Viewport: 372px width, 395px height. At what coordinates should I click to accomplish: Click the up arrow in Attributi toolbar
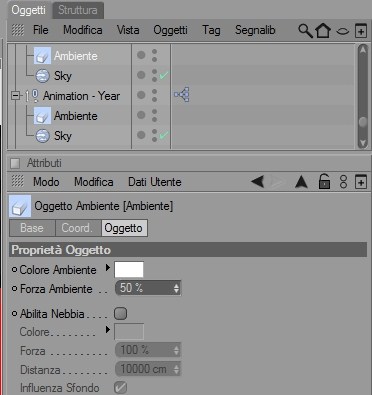[x=301, y=182]
